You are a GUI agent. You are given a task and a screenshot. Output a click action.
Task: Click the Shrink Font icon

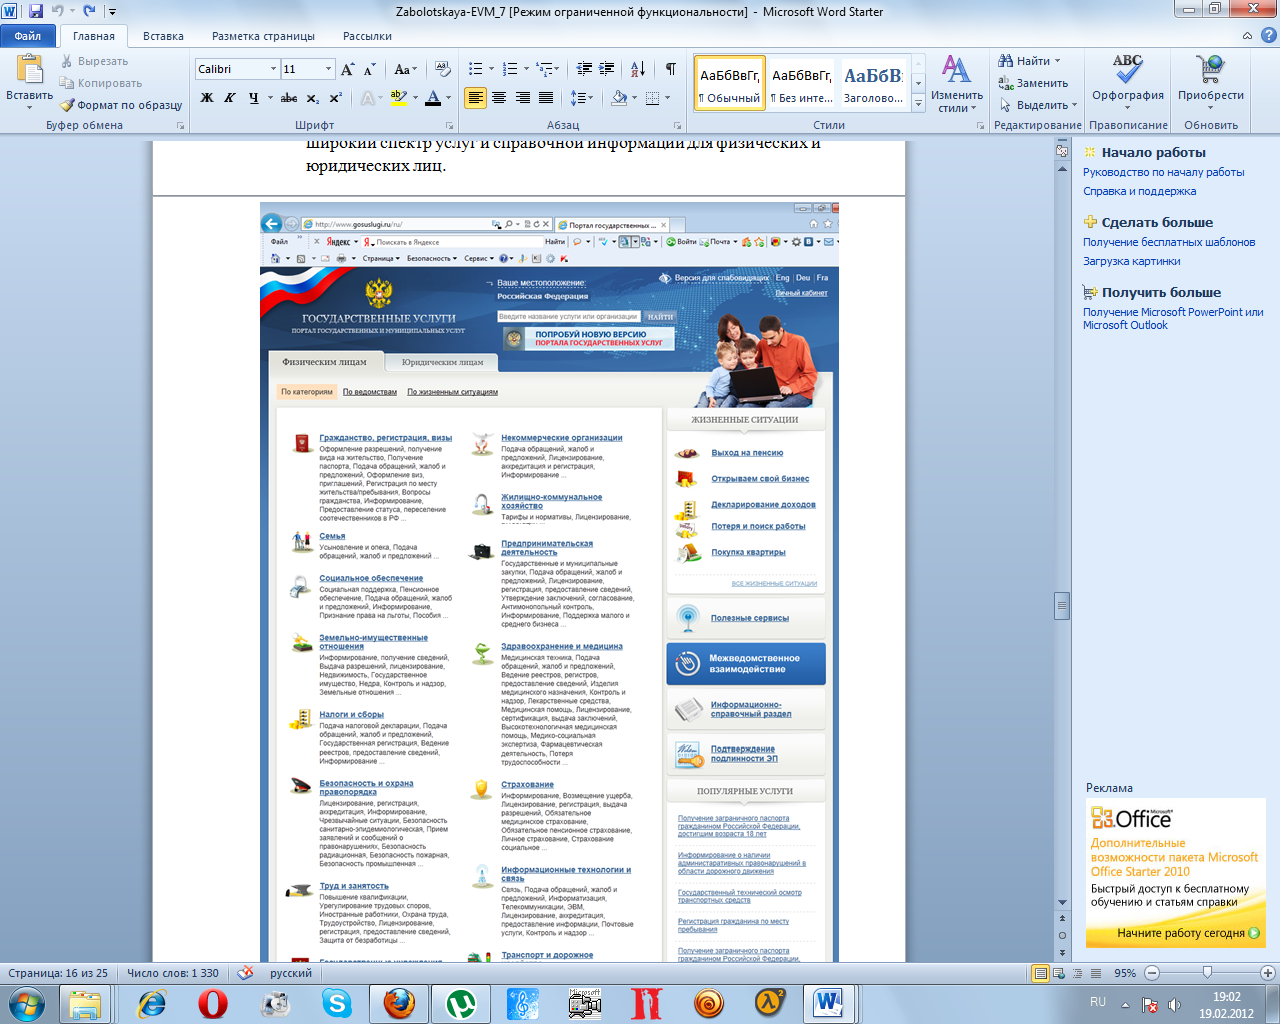tap(369, 69)
